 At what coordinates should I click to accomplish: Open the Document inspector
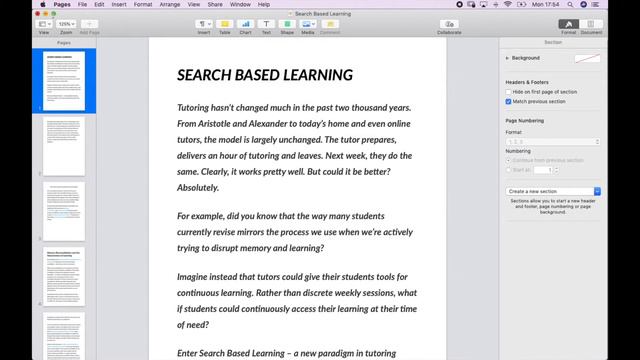[x=591, y=24]
